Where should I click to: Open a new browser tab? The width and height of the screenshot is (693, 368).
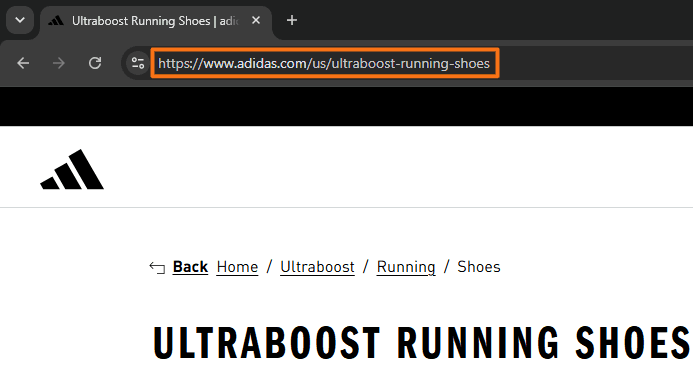[292, 20]
